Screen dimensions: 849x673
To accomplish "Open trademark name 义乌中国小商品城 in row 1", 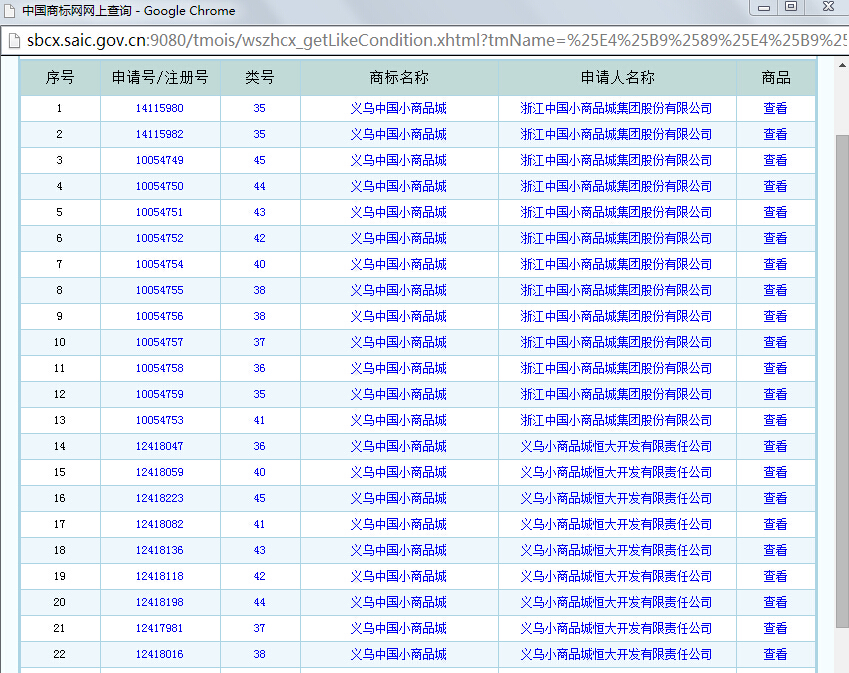I will pos(399,108).
